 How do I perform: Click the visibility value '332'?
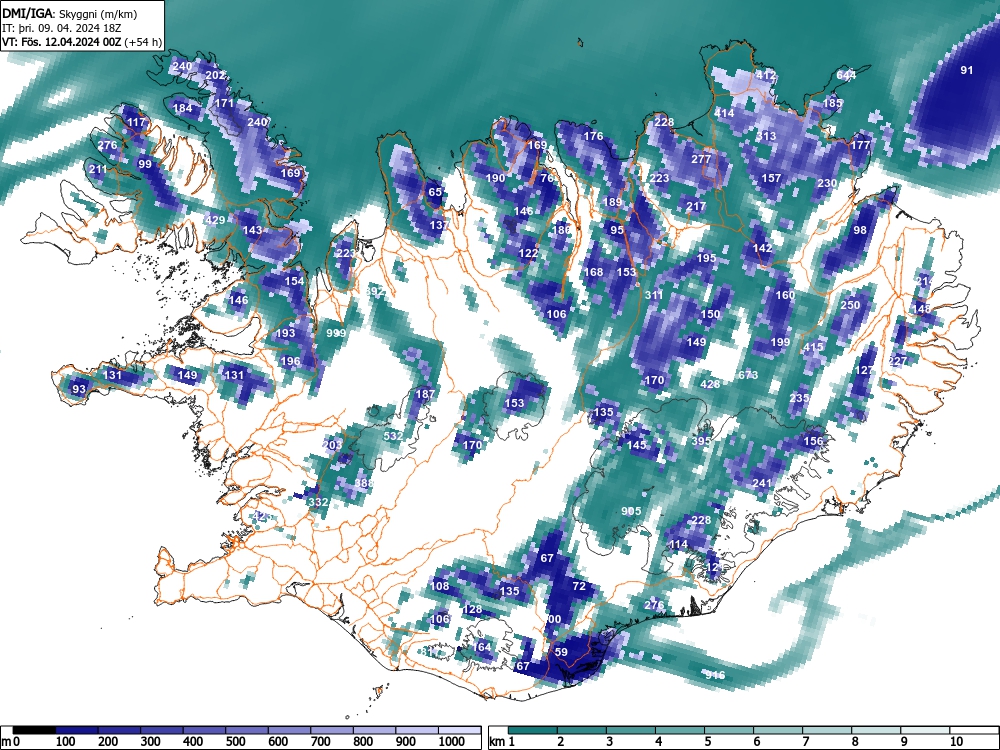[318, 502]
